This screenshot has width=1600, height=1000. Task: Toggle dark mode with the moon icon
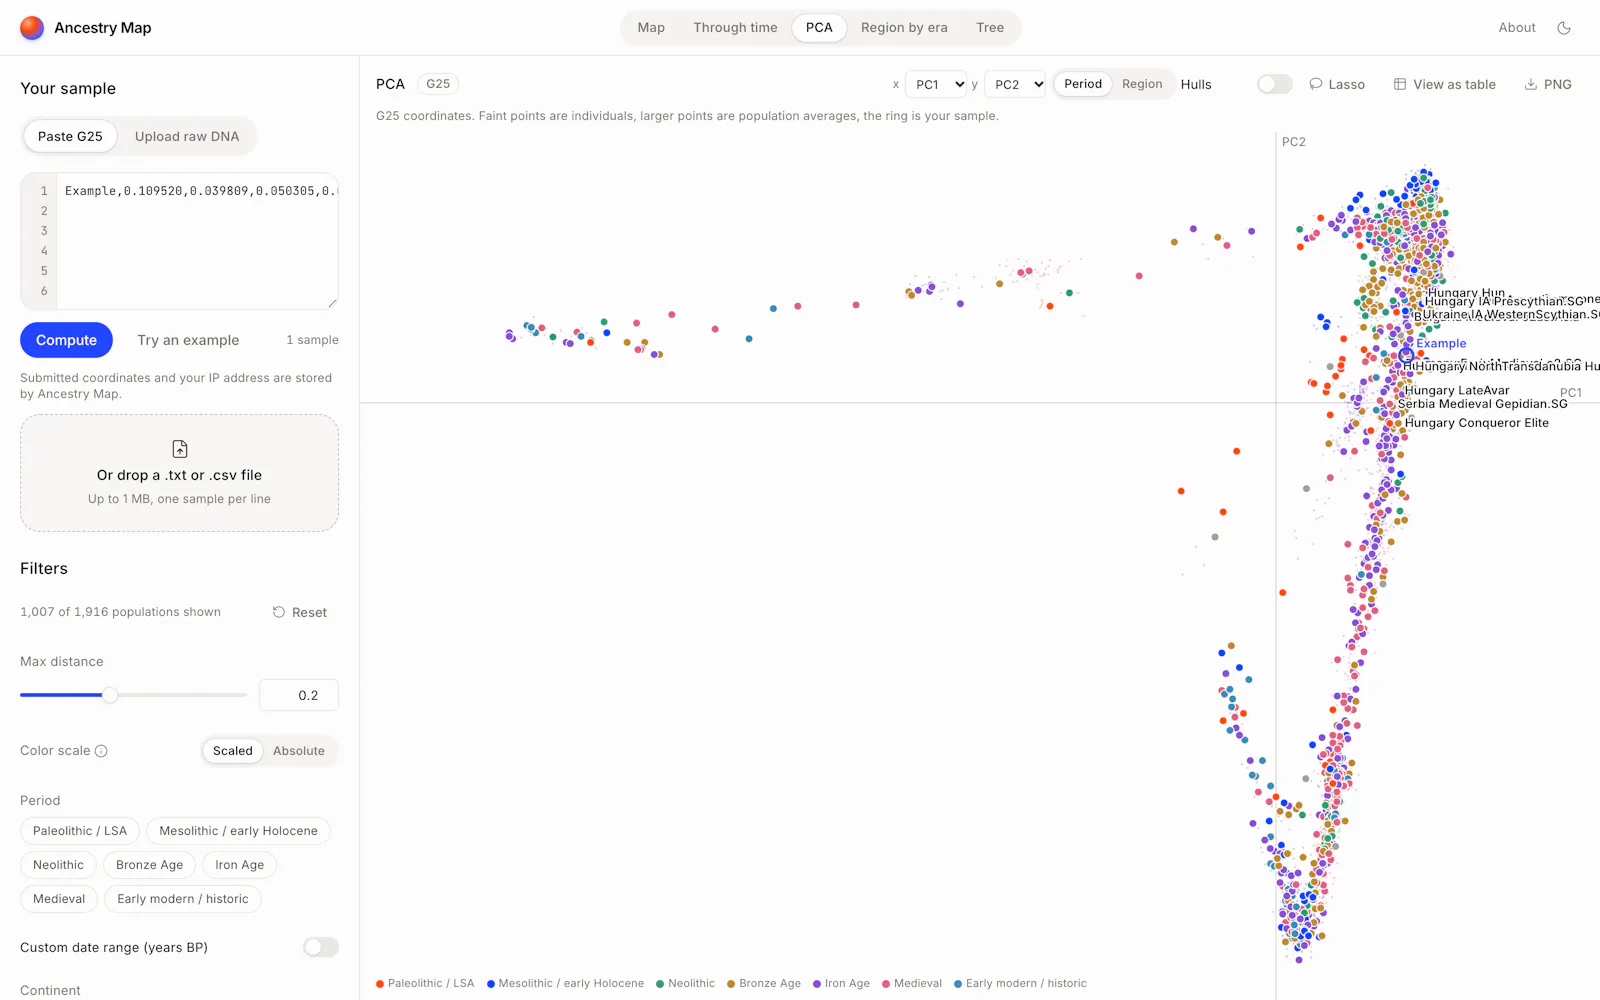tap(1564, 28)
